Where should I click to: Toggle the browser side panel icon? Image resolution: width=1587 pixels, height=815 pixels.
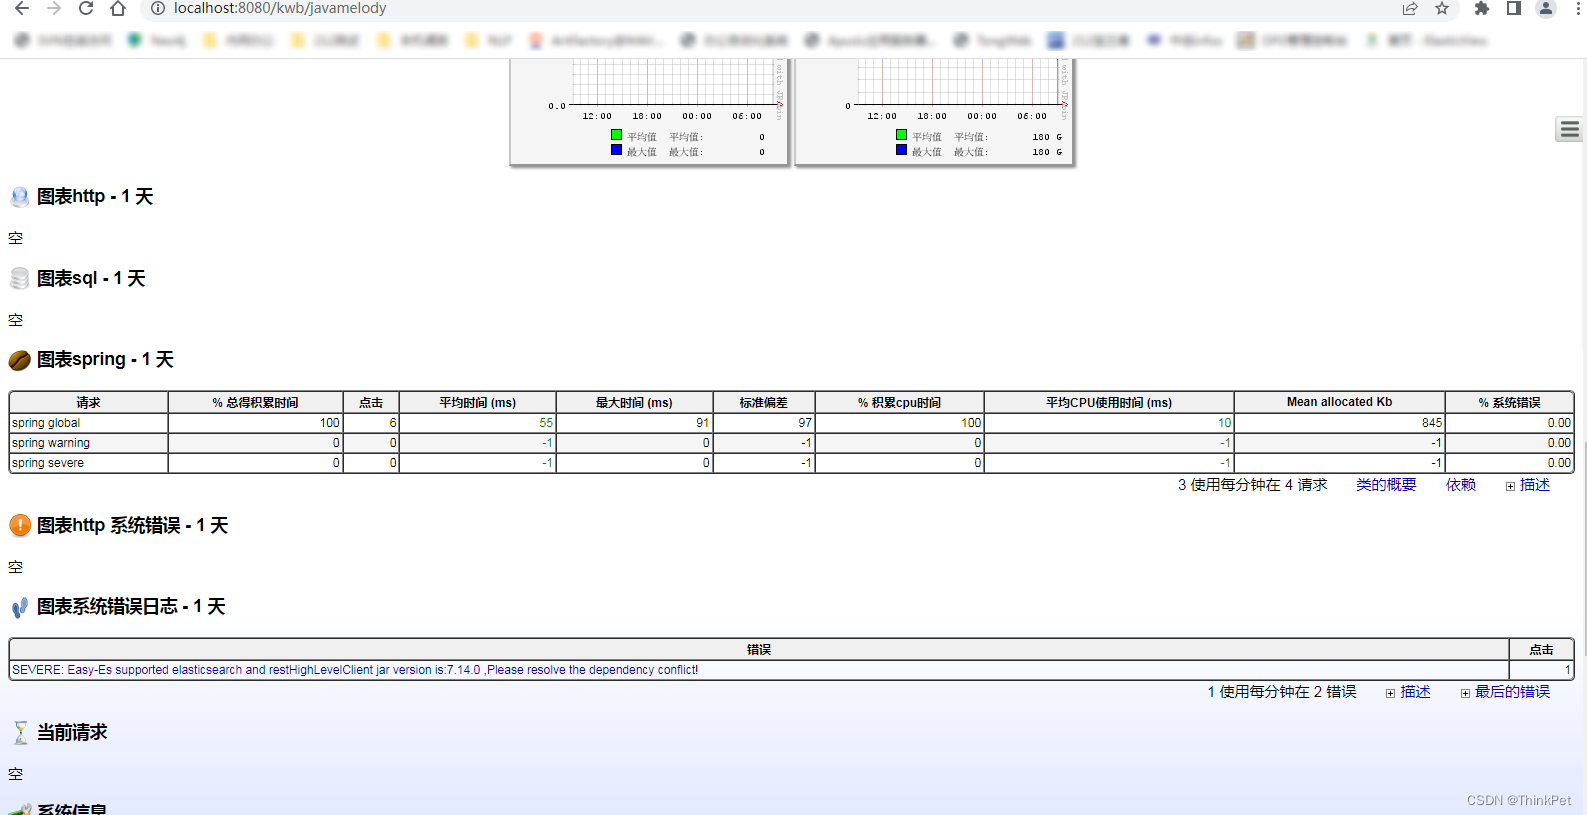click(x=1514, y=8)
